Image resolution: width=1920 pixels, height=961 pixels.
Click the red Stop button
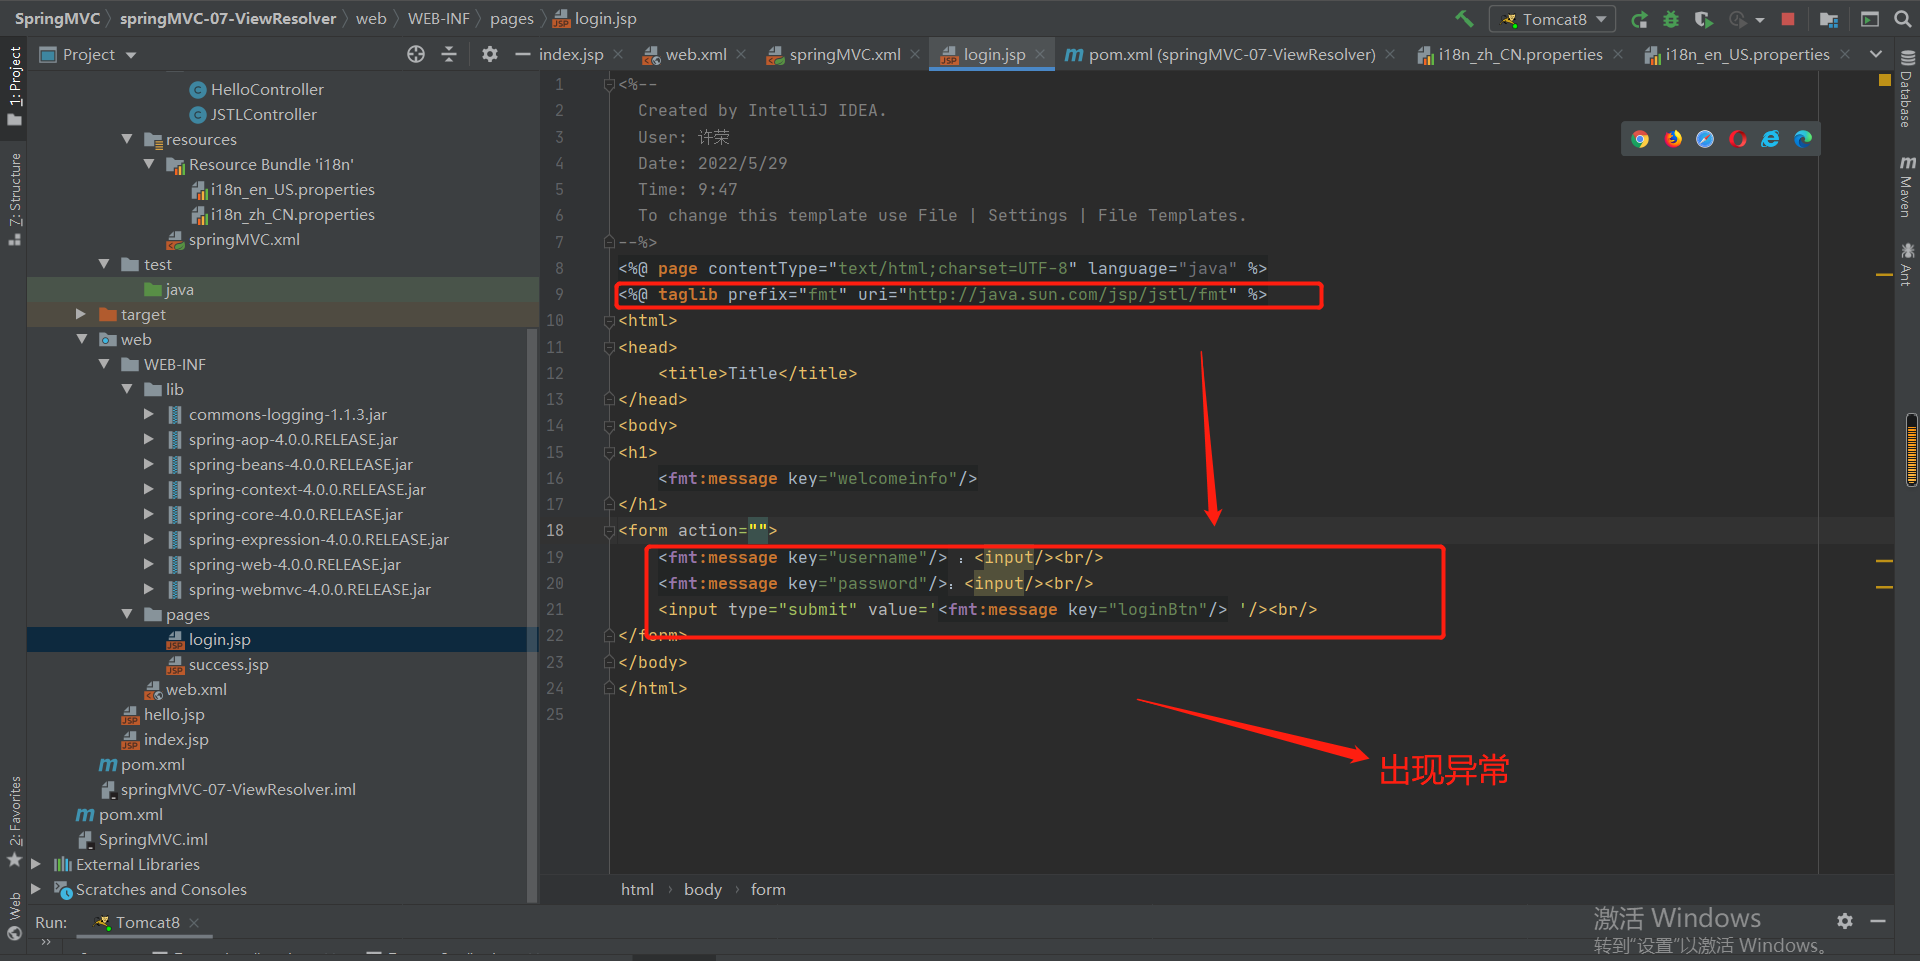(x=1788, y=19)
